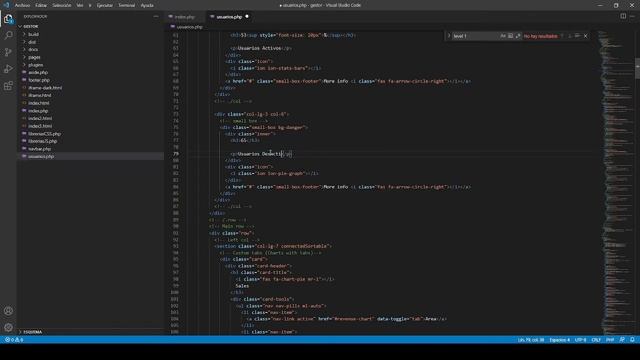Click the editor vertical scrollbar thumb
The image size is (640, 360).
[x=637, y=69]
